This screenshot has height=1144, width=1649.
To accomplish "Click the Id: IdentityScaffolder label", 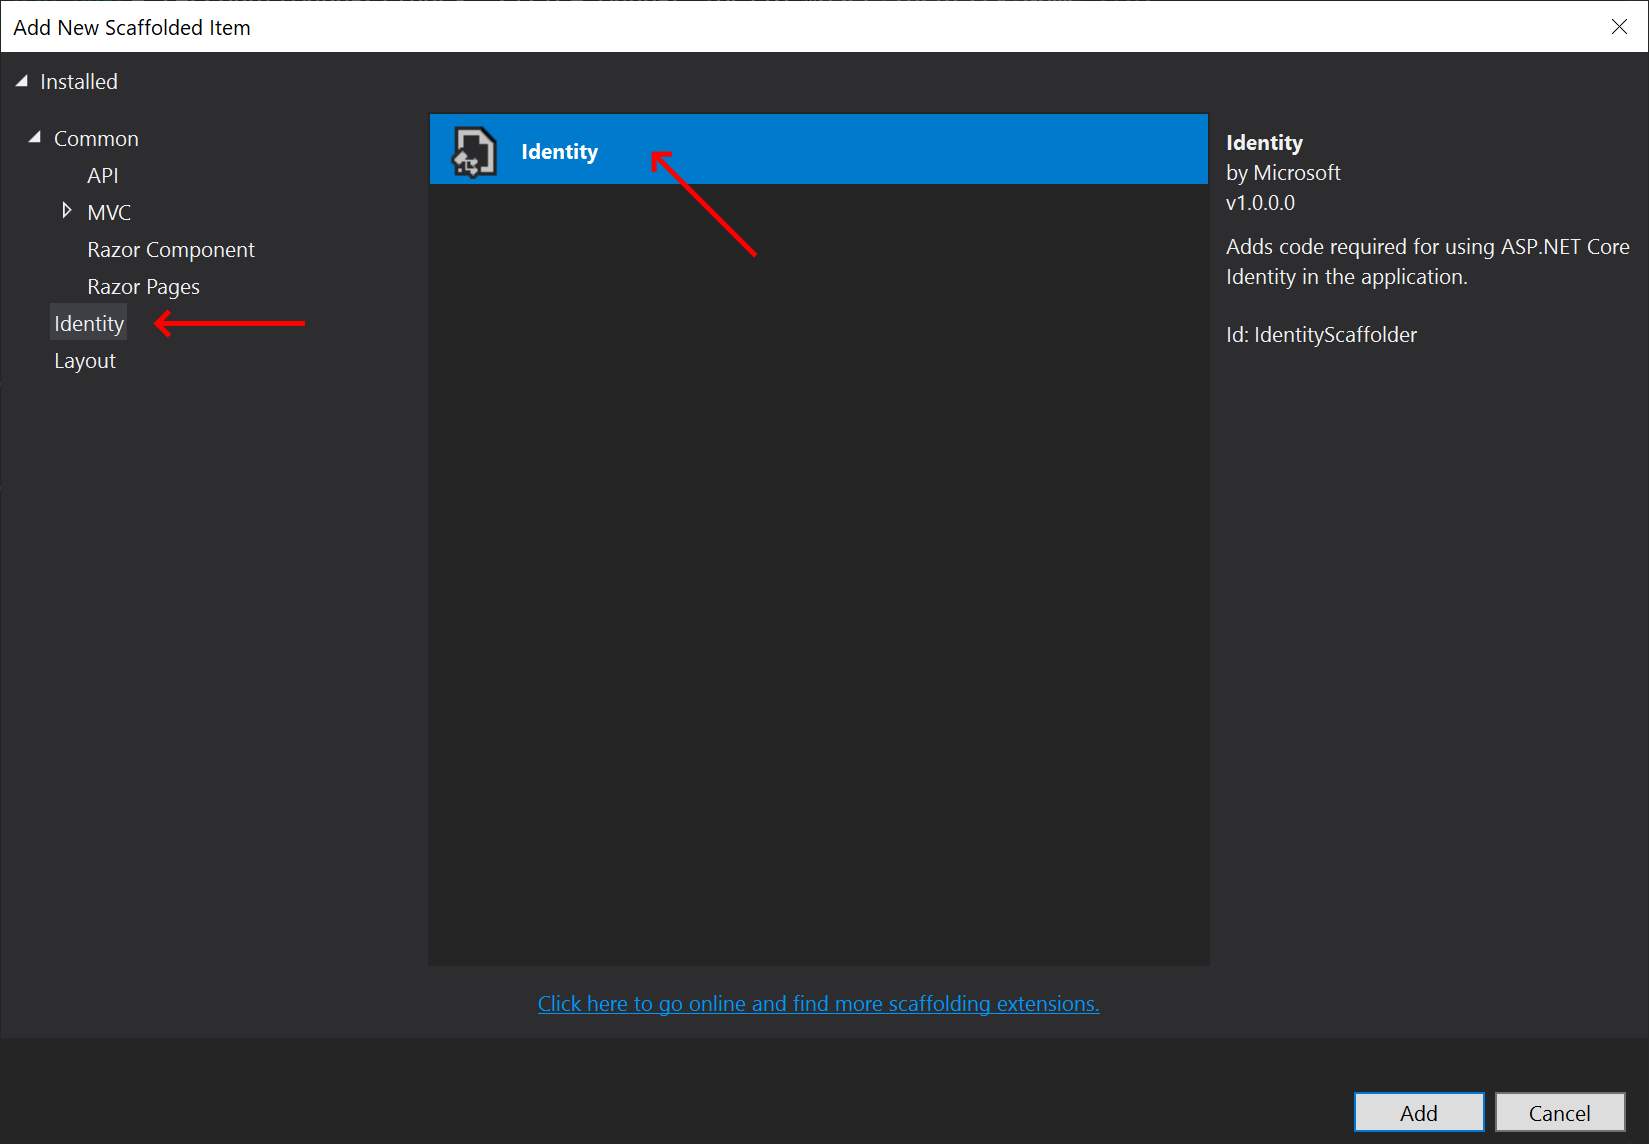I will point(1321,334).
